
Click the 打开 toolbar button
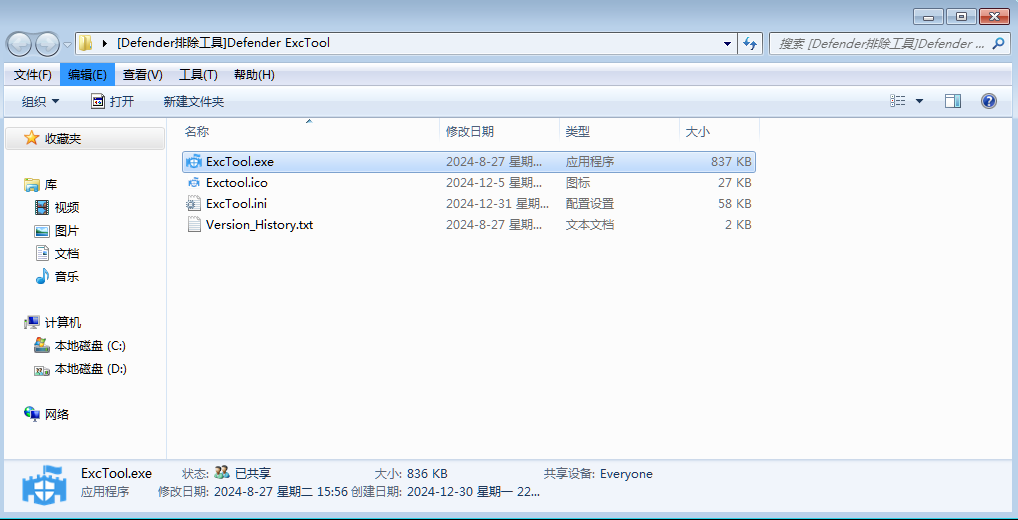pos(112,101)
